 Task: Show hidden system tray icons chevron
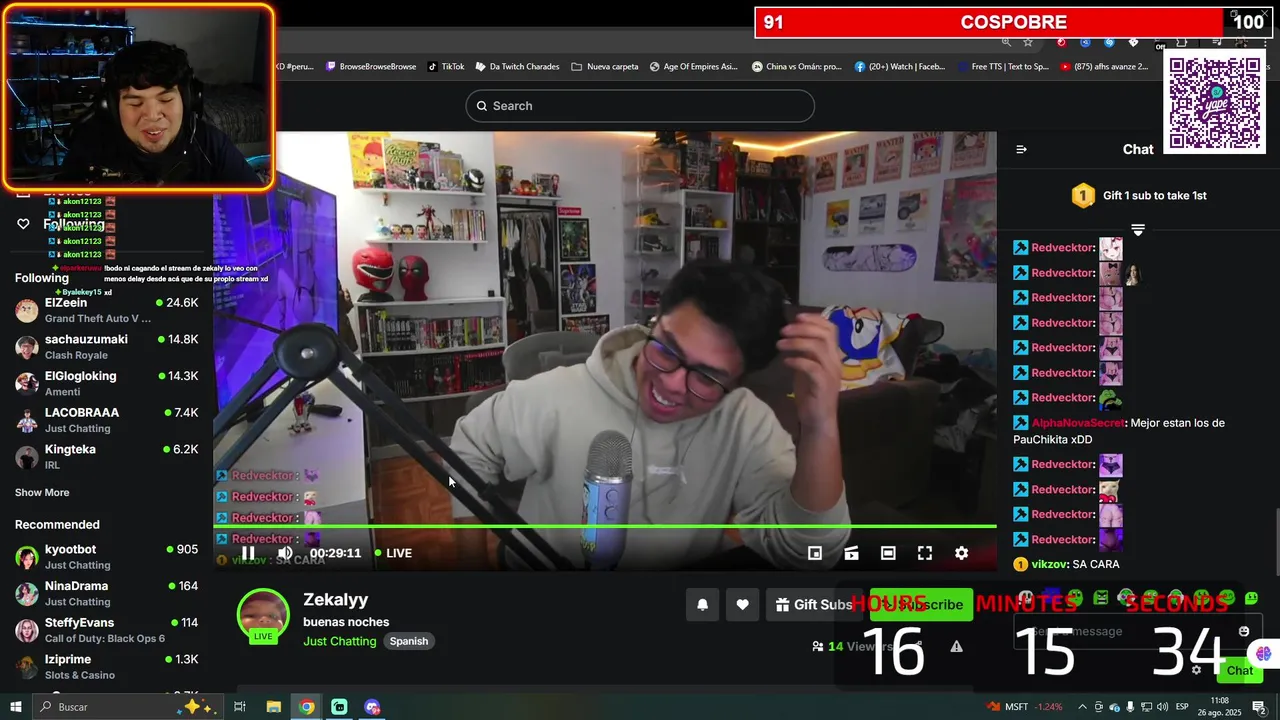coord(1082,707)
